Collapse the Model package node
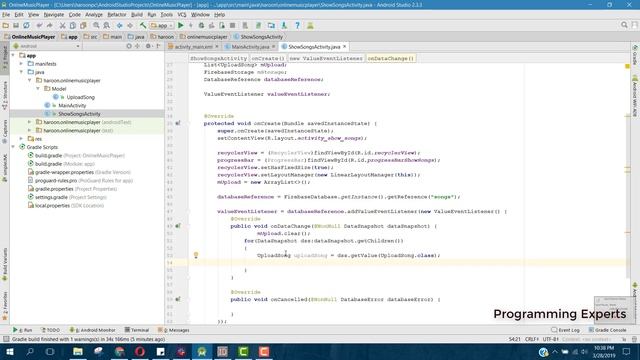This screenshot has width=640, height=360. (x=38, y=89)
